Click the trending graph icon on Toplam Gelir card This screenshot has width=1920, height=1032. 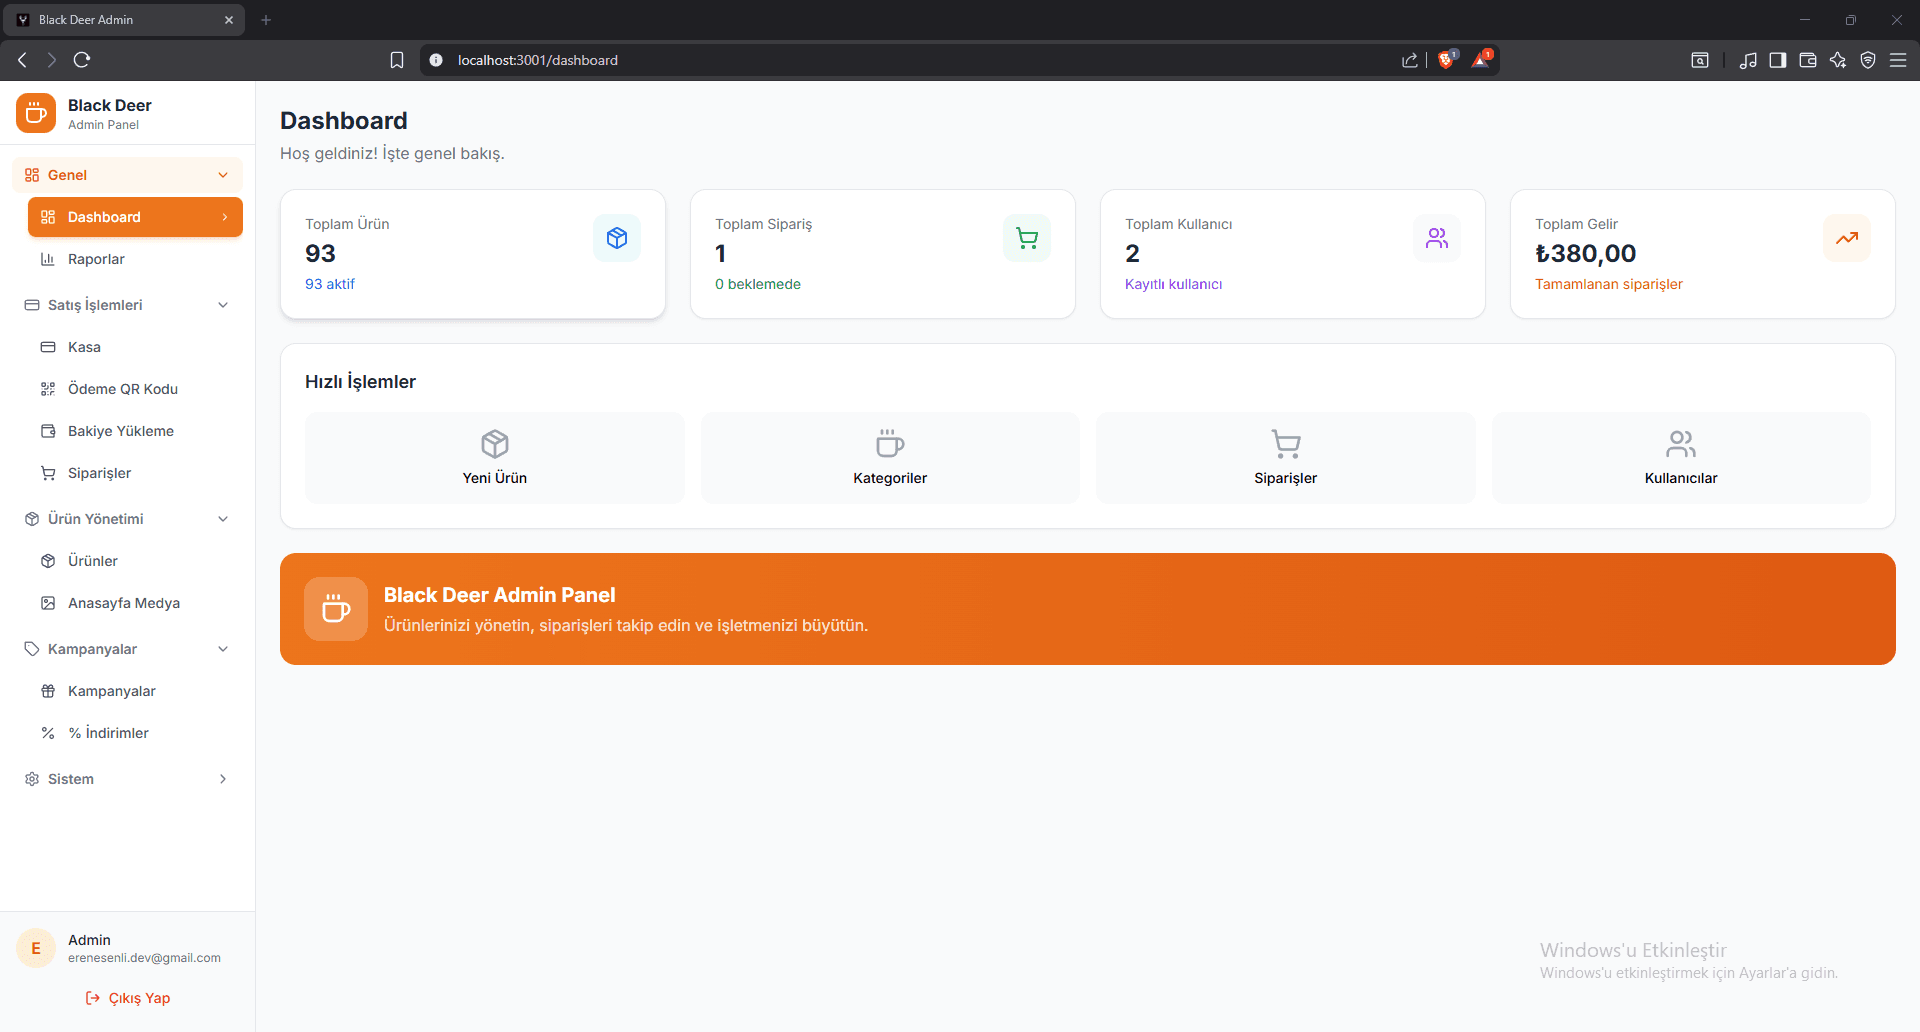click(1846, 237)
